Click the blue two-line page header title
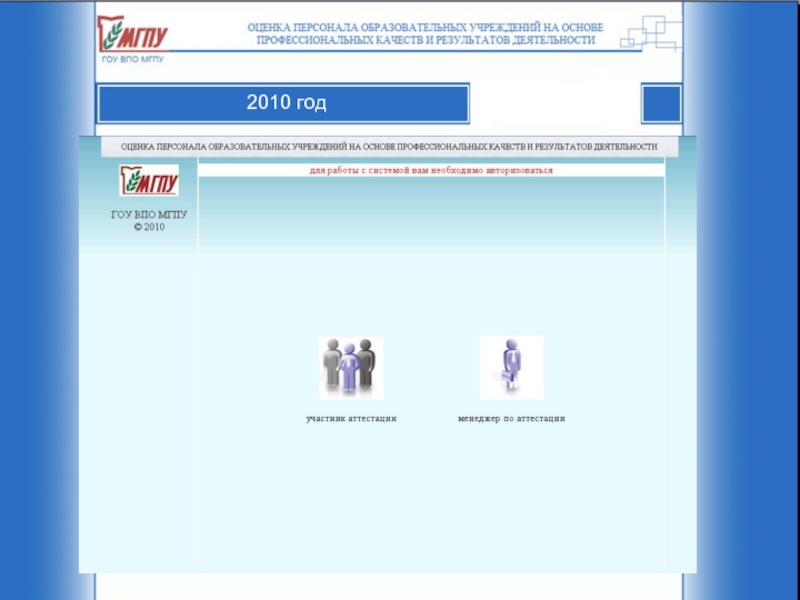 426,34
